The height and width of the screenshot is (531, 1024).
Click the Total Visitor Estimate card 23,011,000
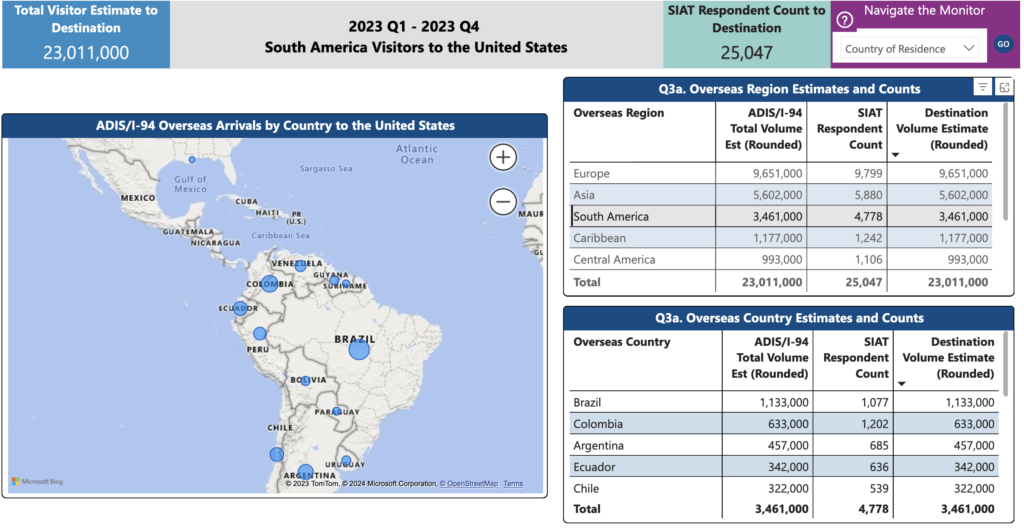(86, 35)
